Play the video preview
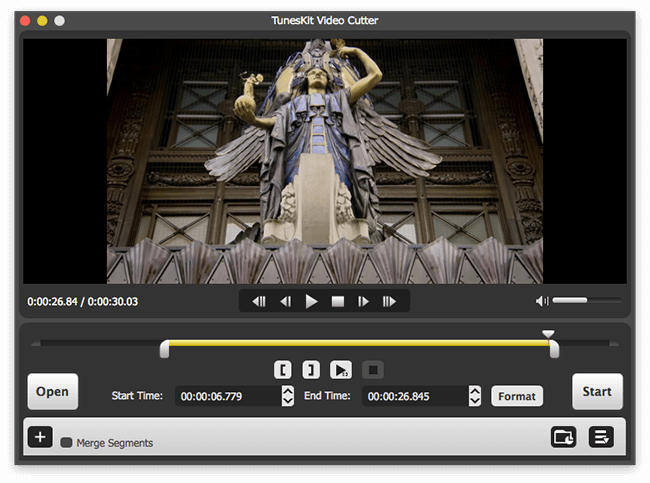The width and height of the screenshot is (650, 483). (311, 301)
